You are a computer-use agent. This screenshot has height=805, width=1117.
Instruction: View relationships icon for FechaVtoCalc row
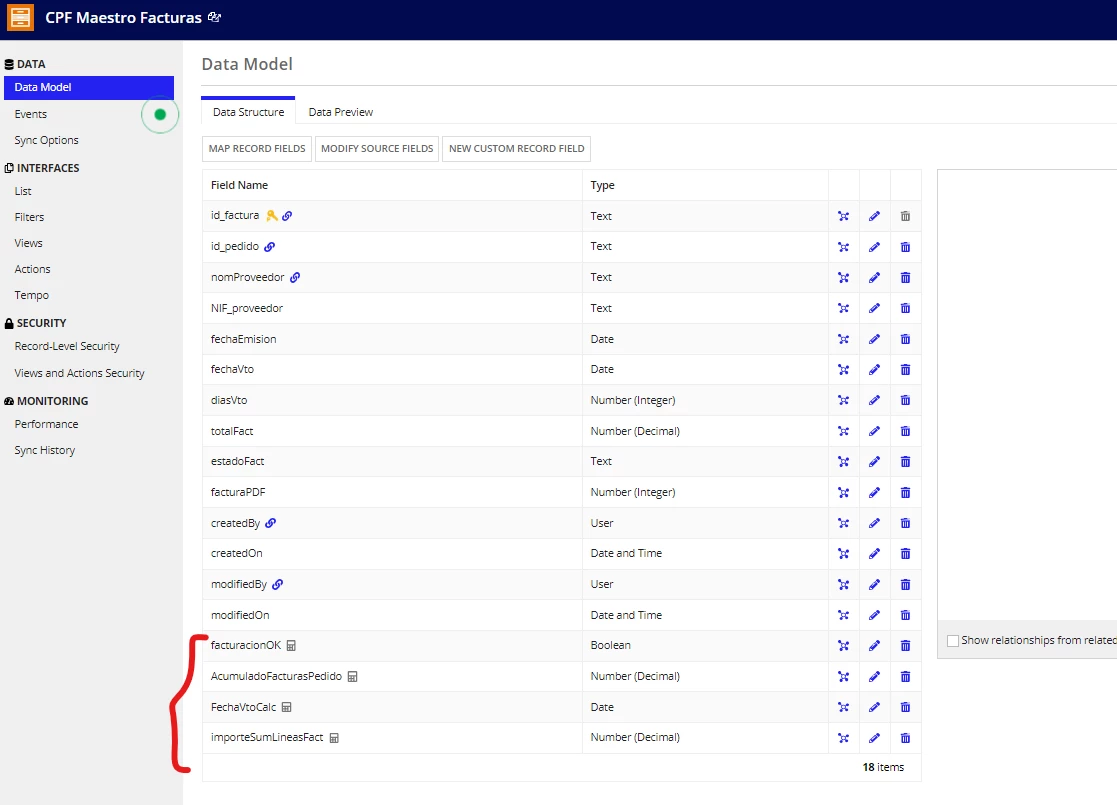click(x=843, y=707)
